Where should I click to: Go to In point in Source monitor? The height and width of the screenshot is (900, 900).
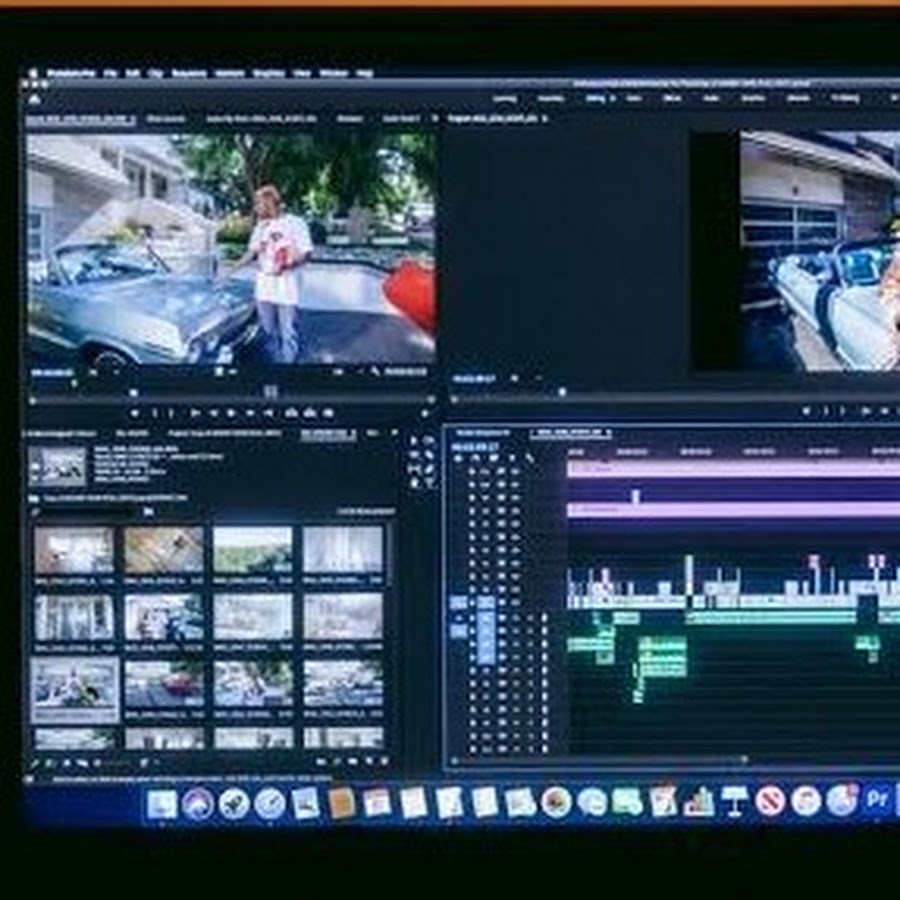point(195,413)
